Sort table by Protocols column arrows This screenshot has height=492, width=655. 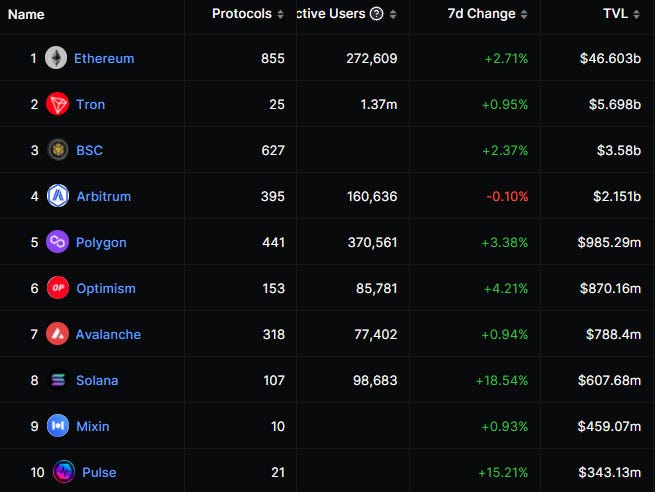coord(280,14)
